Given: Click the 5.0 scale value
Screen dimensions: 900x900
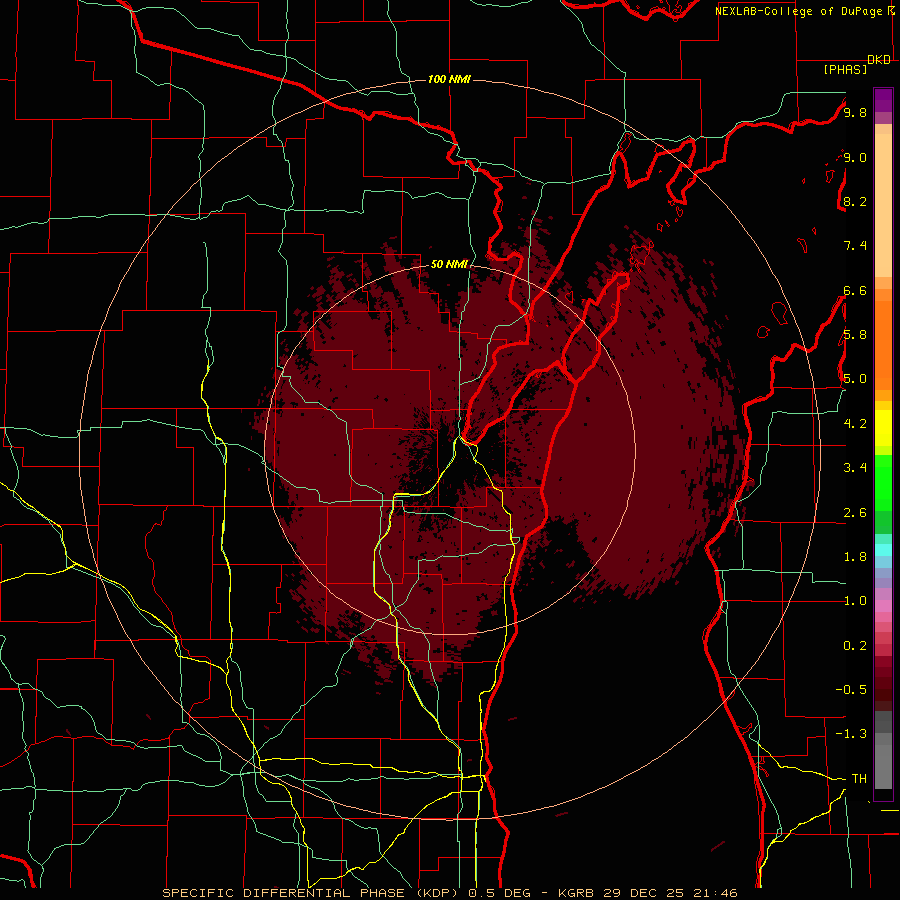Looking at the screenshot, I should pos(855,379).
